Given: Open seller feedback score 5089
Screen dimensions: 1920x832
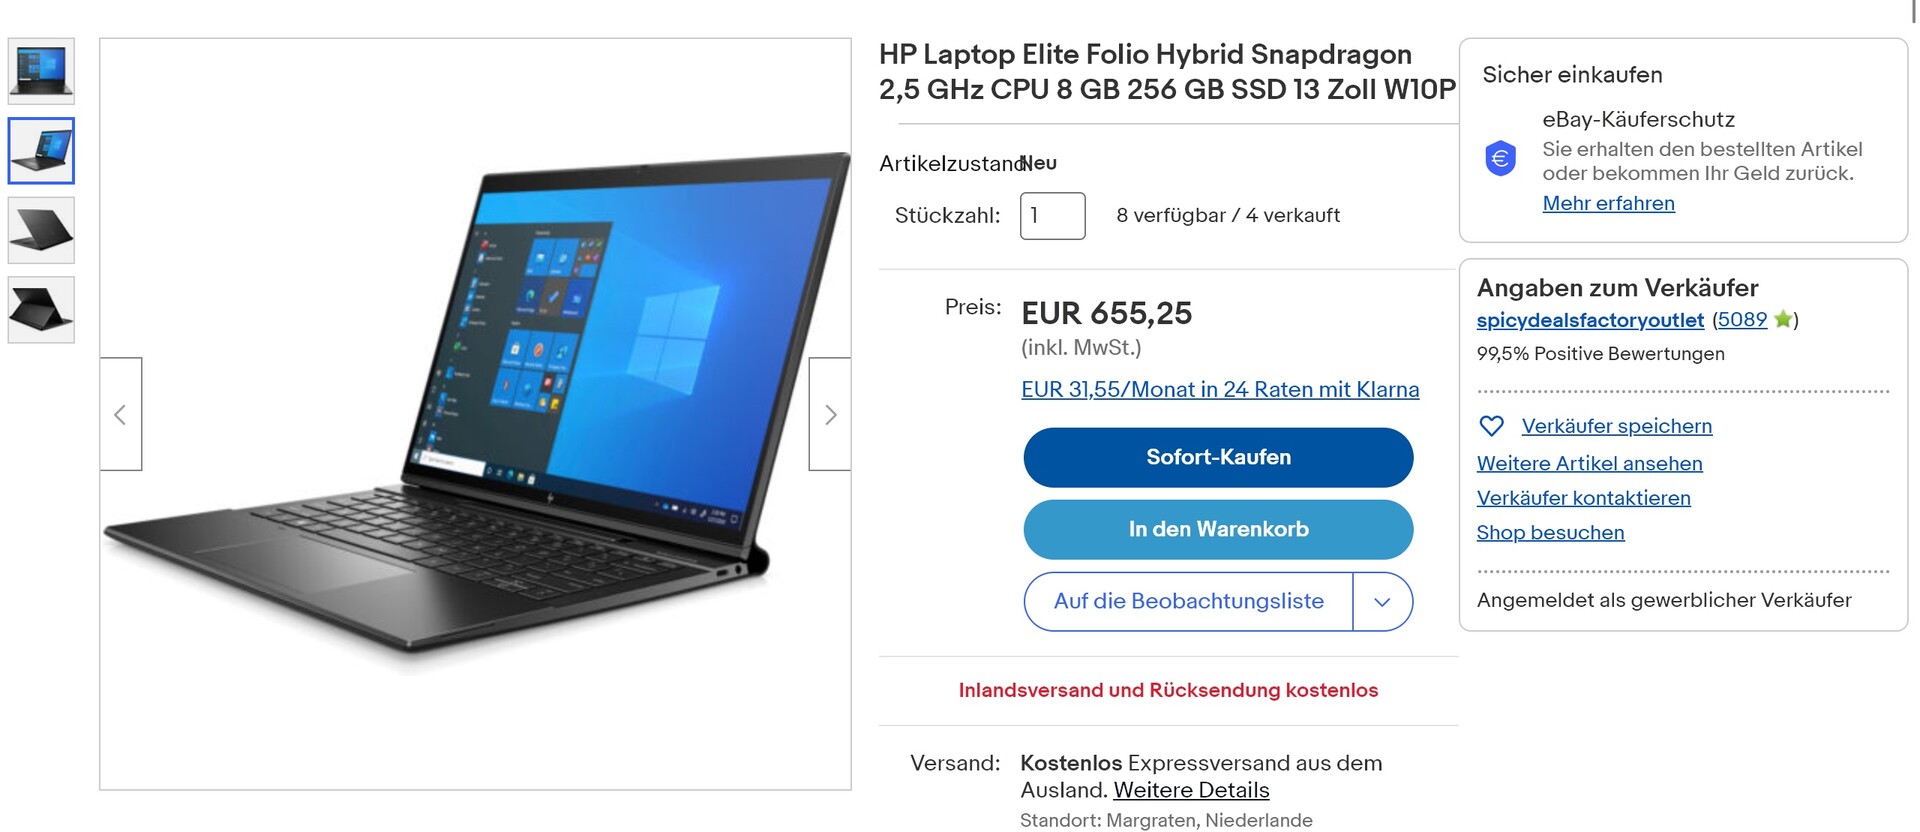Looking at the screenshot, I should (1742, 320).
